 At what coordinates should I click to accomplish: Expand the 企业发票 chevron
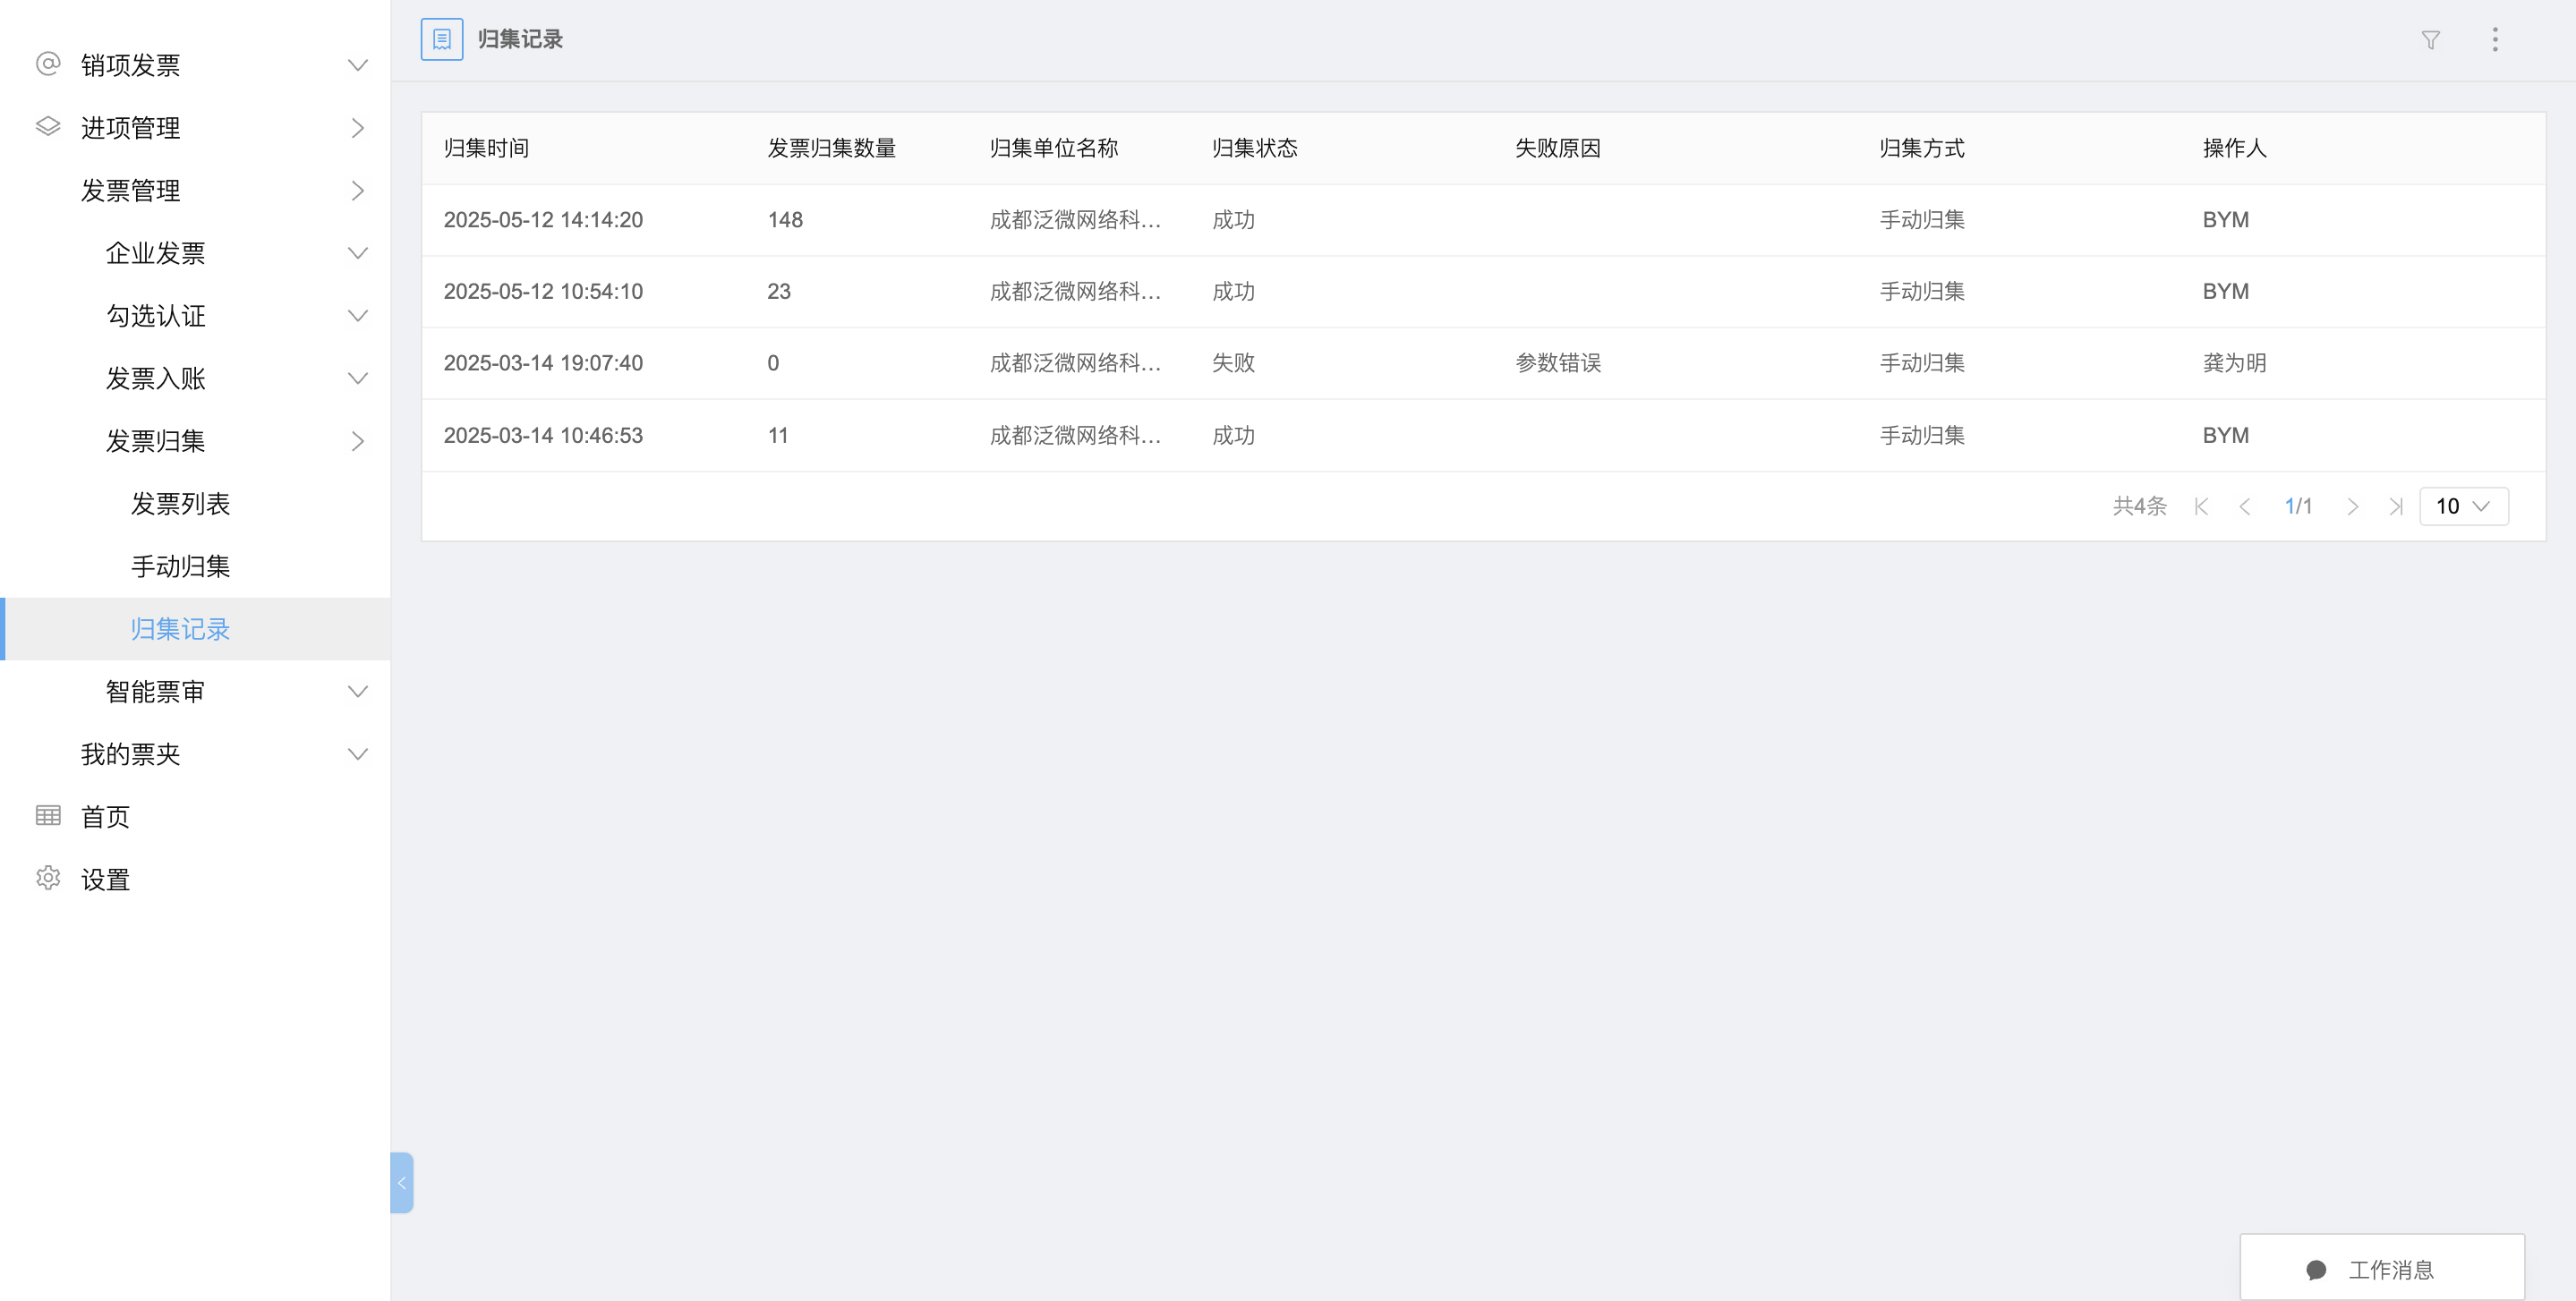[x=357, y=253]
